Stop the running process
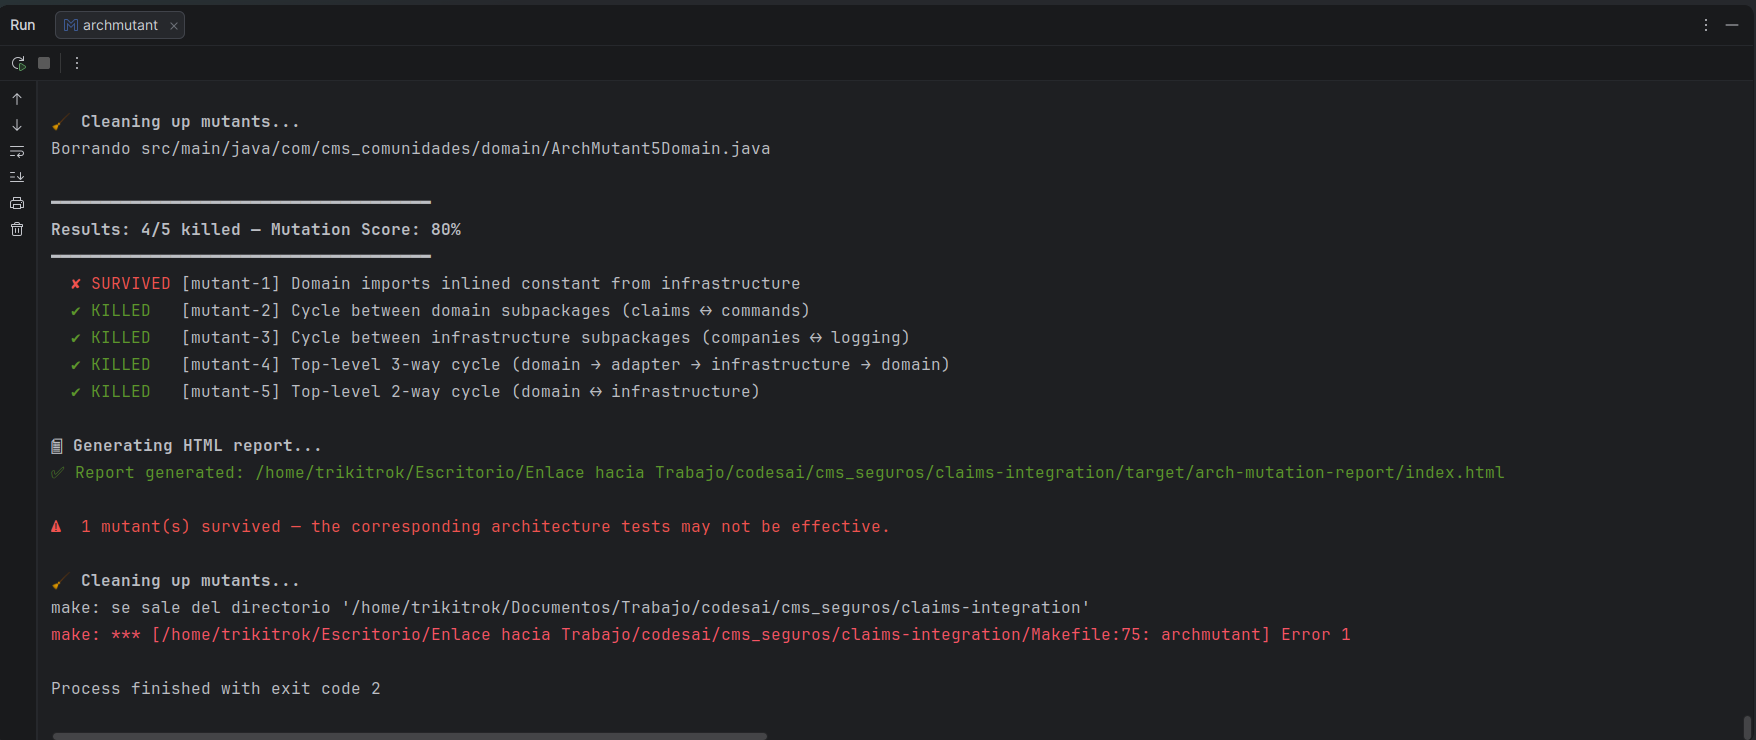1756x740 pixels. [44, 63]
